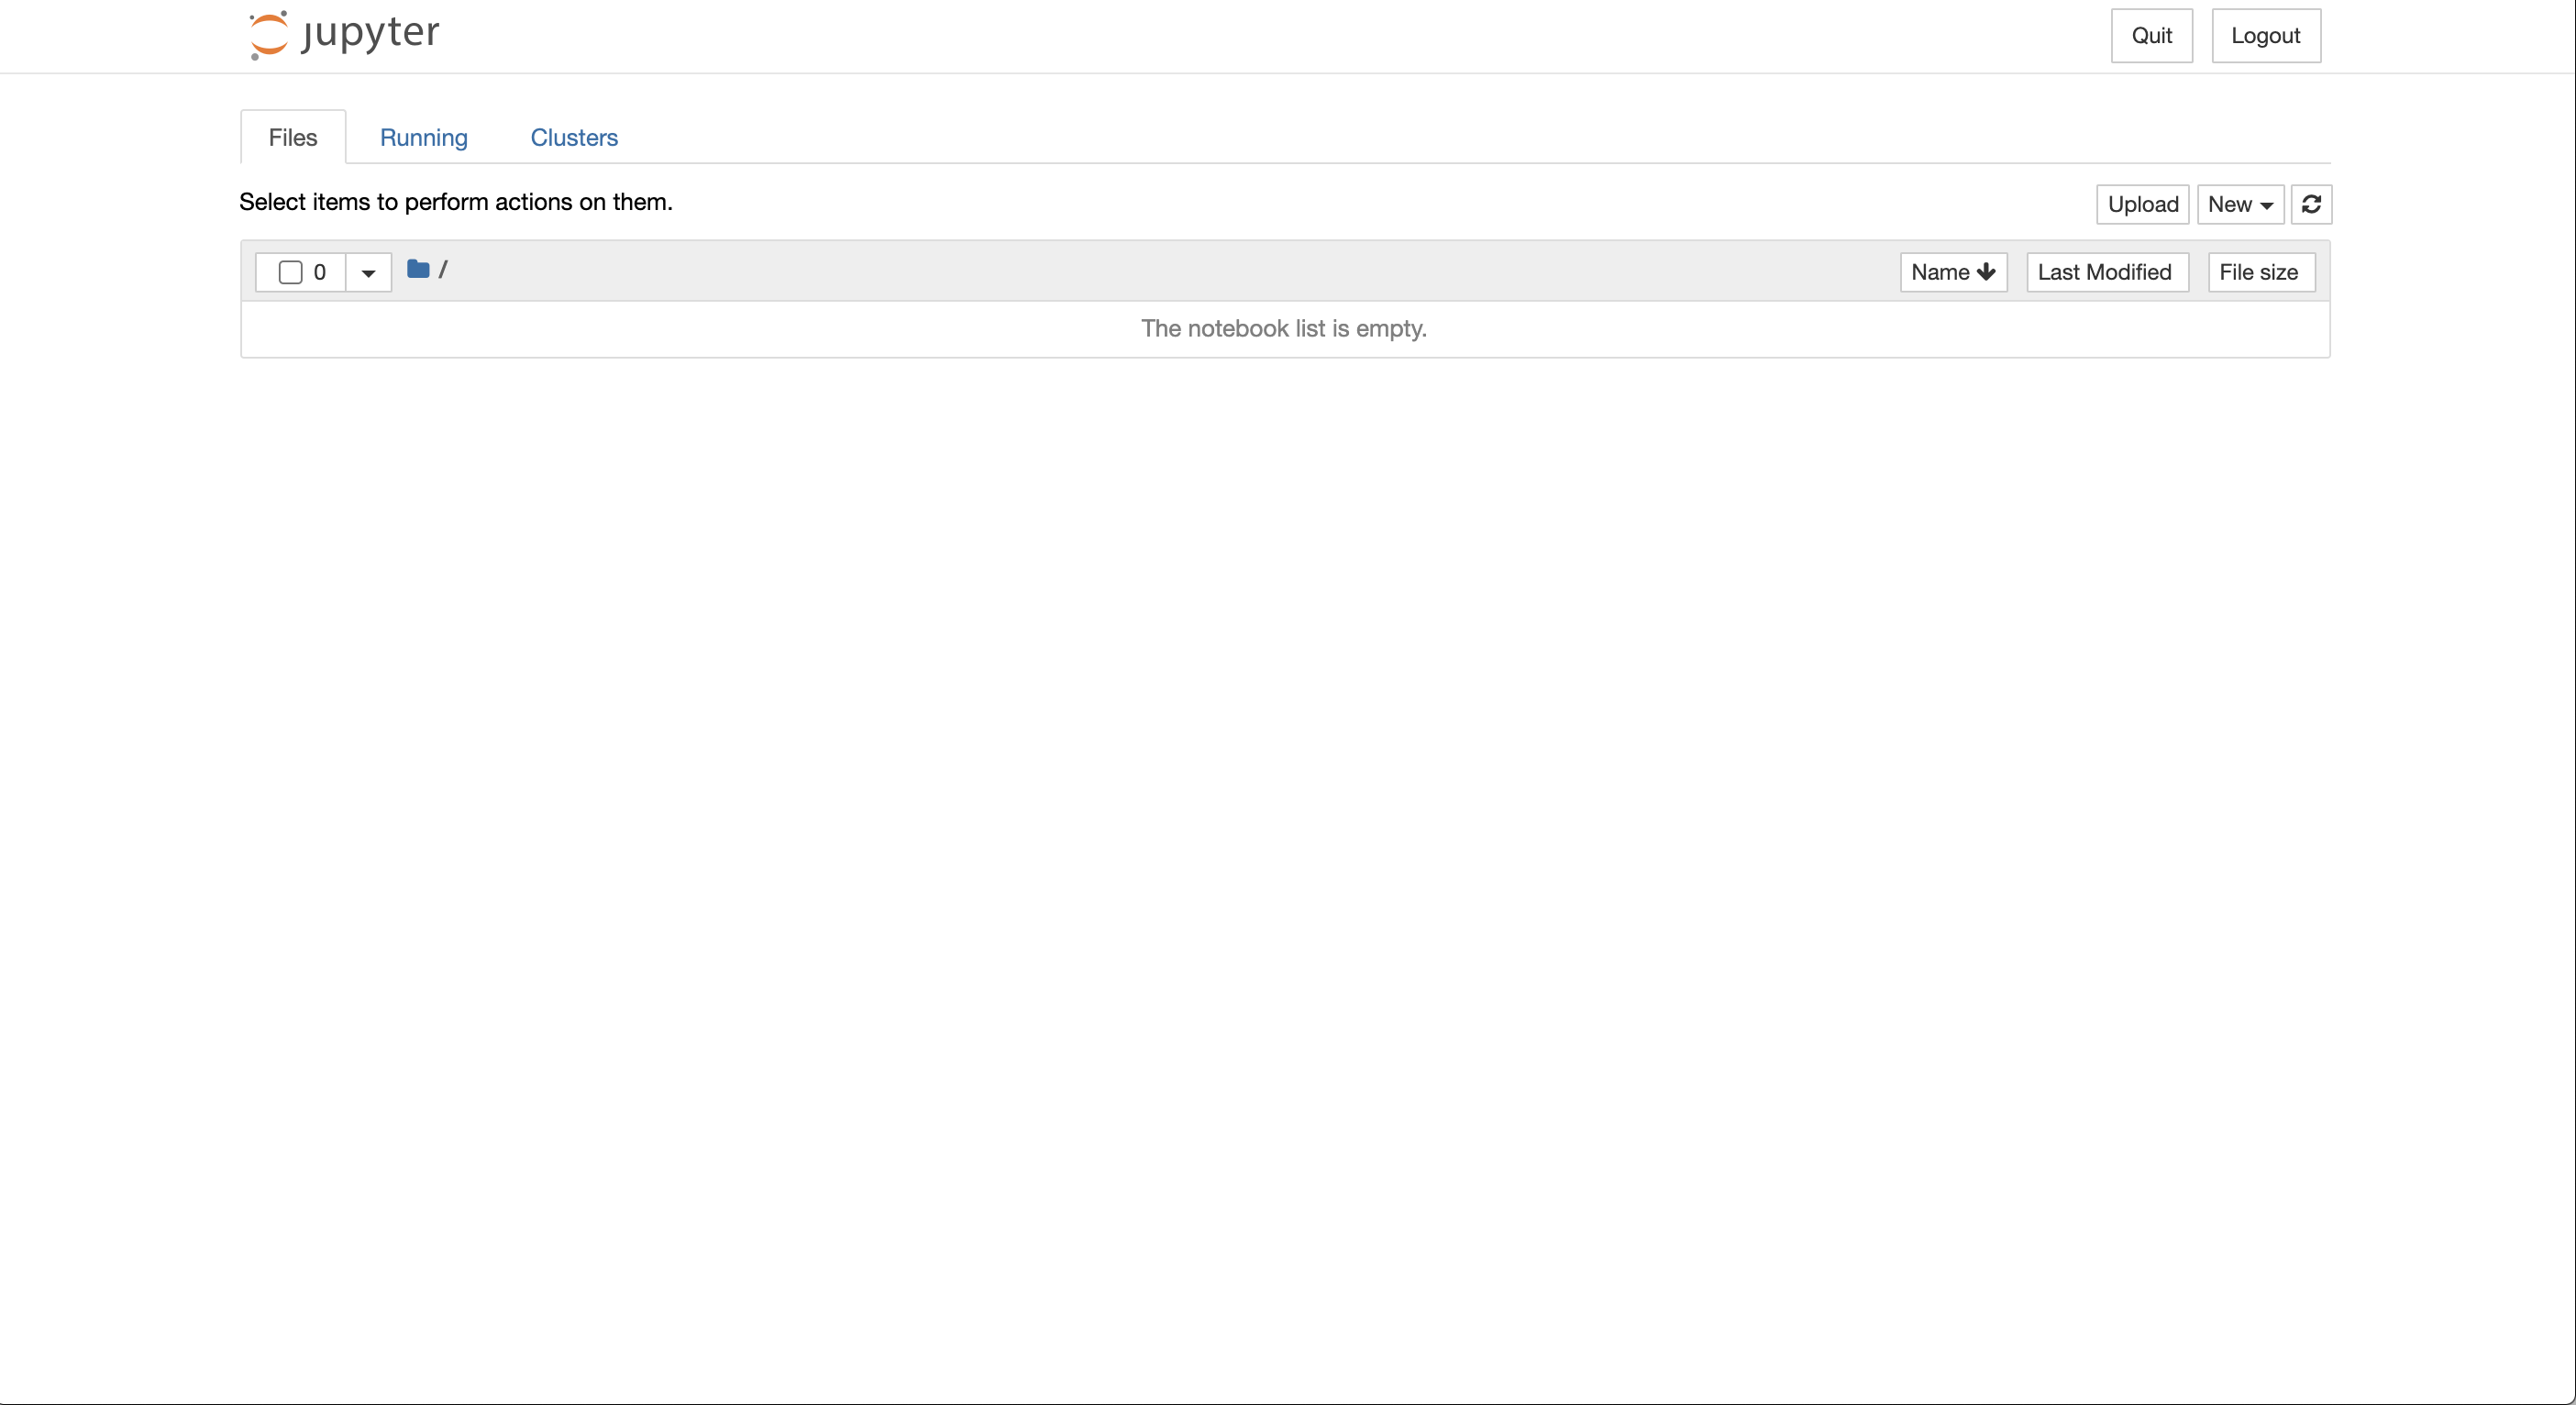The image size is (2576, 1405).
Task: Open the selection type dropdown caret
Action: tap(368, 272)
